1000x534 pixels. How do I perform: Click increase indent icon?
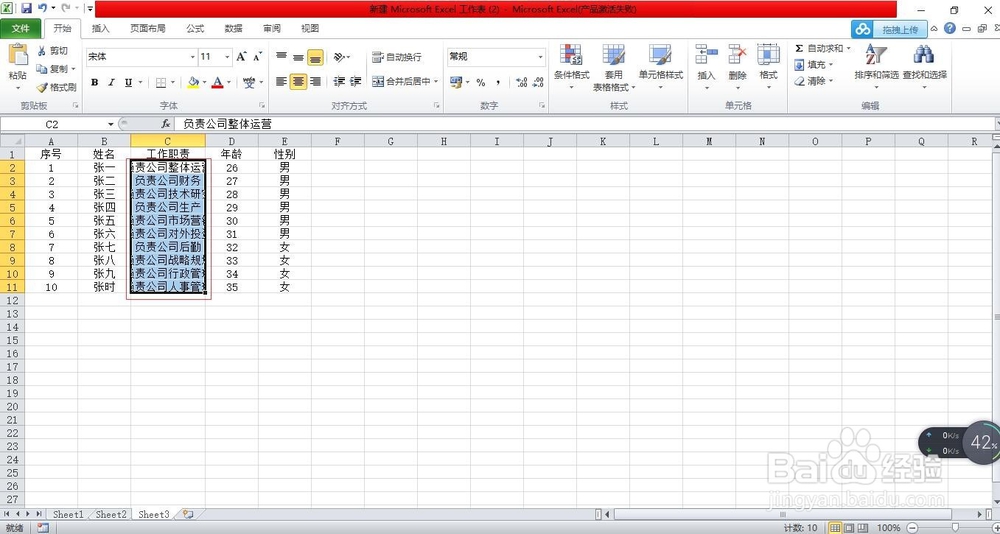pos(356,82)
